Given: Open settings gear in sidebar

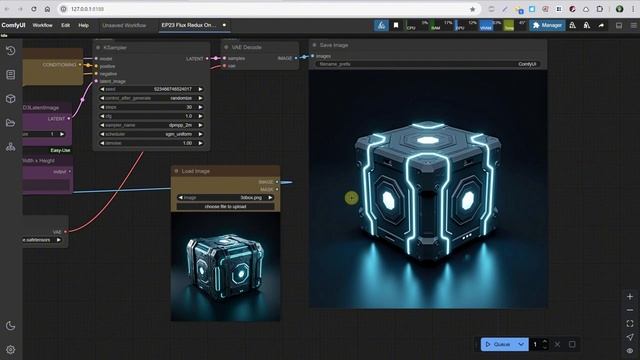Looking at the screenshot, I should [x=11, y=350].
